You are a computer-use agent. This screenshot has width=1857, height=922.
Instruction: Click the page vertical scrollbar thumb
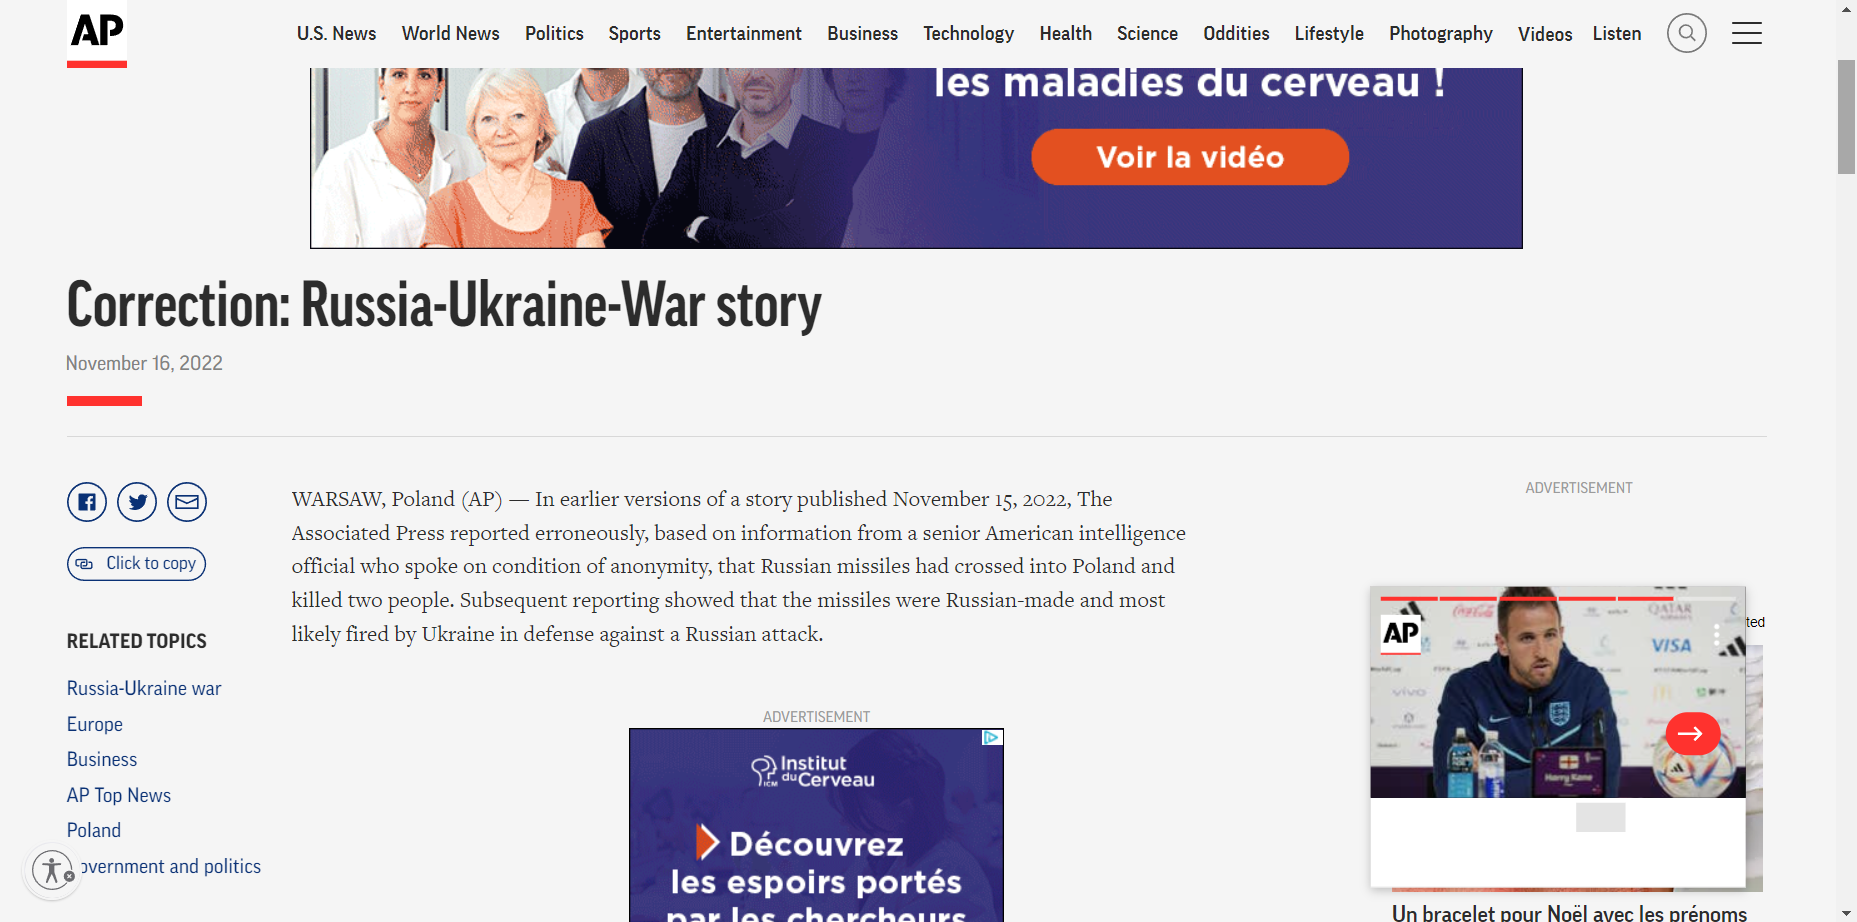coord(1846,117)
